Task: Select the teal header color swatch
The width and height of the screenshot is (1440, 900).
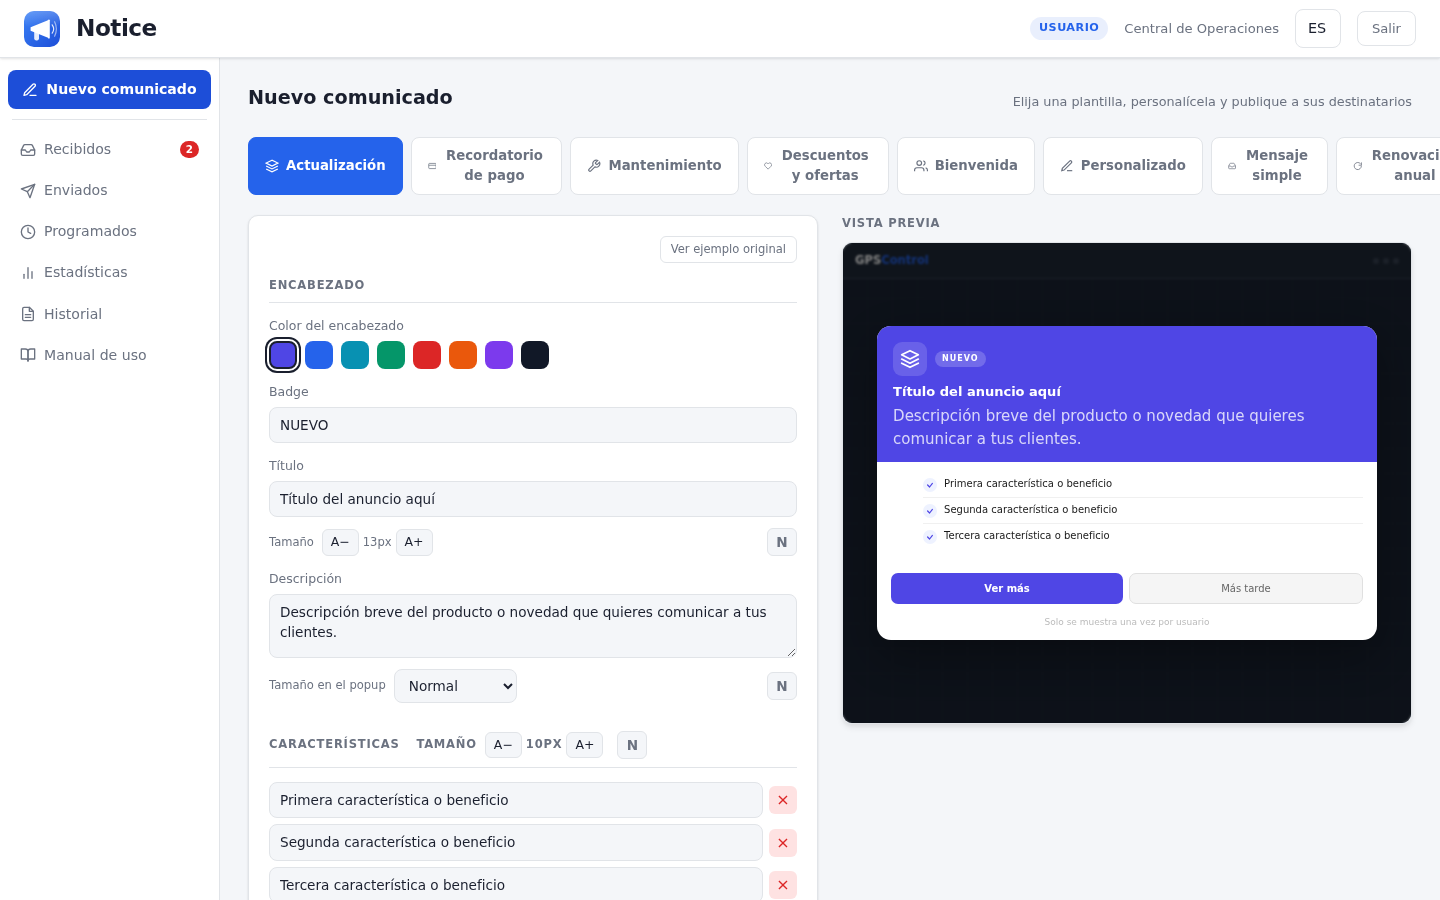Action: pos(355,355)
